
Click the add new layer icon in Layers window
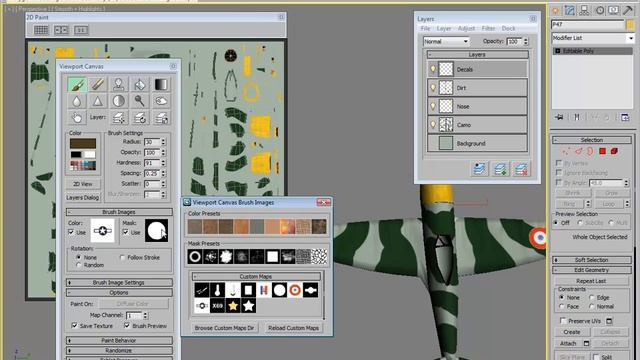tap(500, 169)
